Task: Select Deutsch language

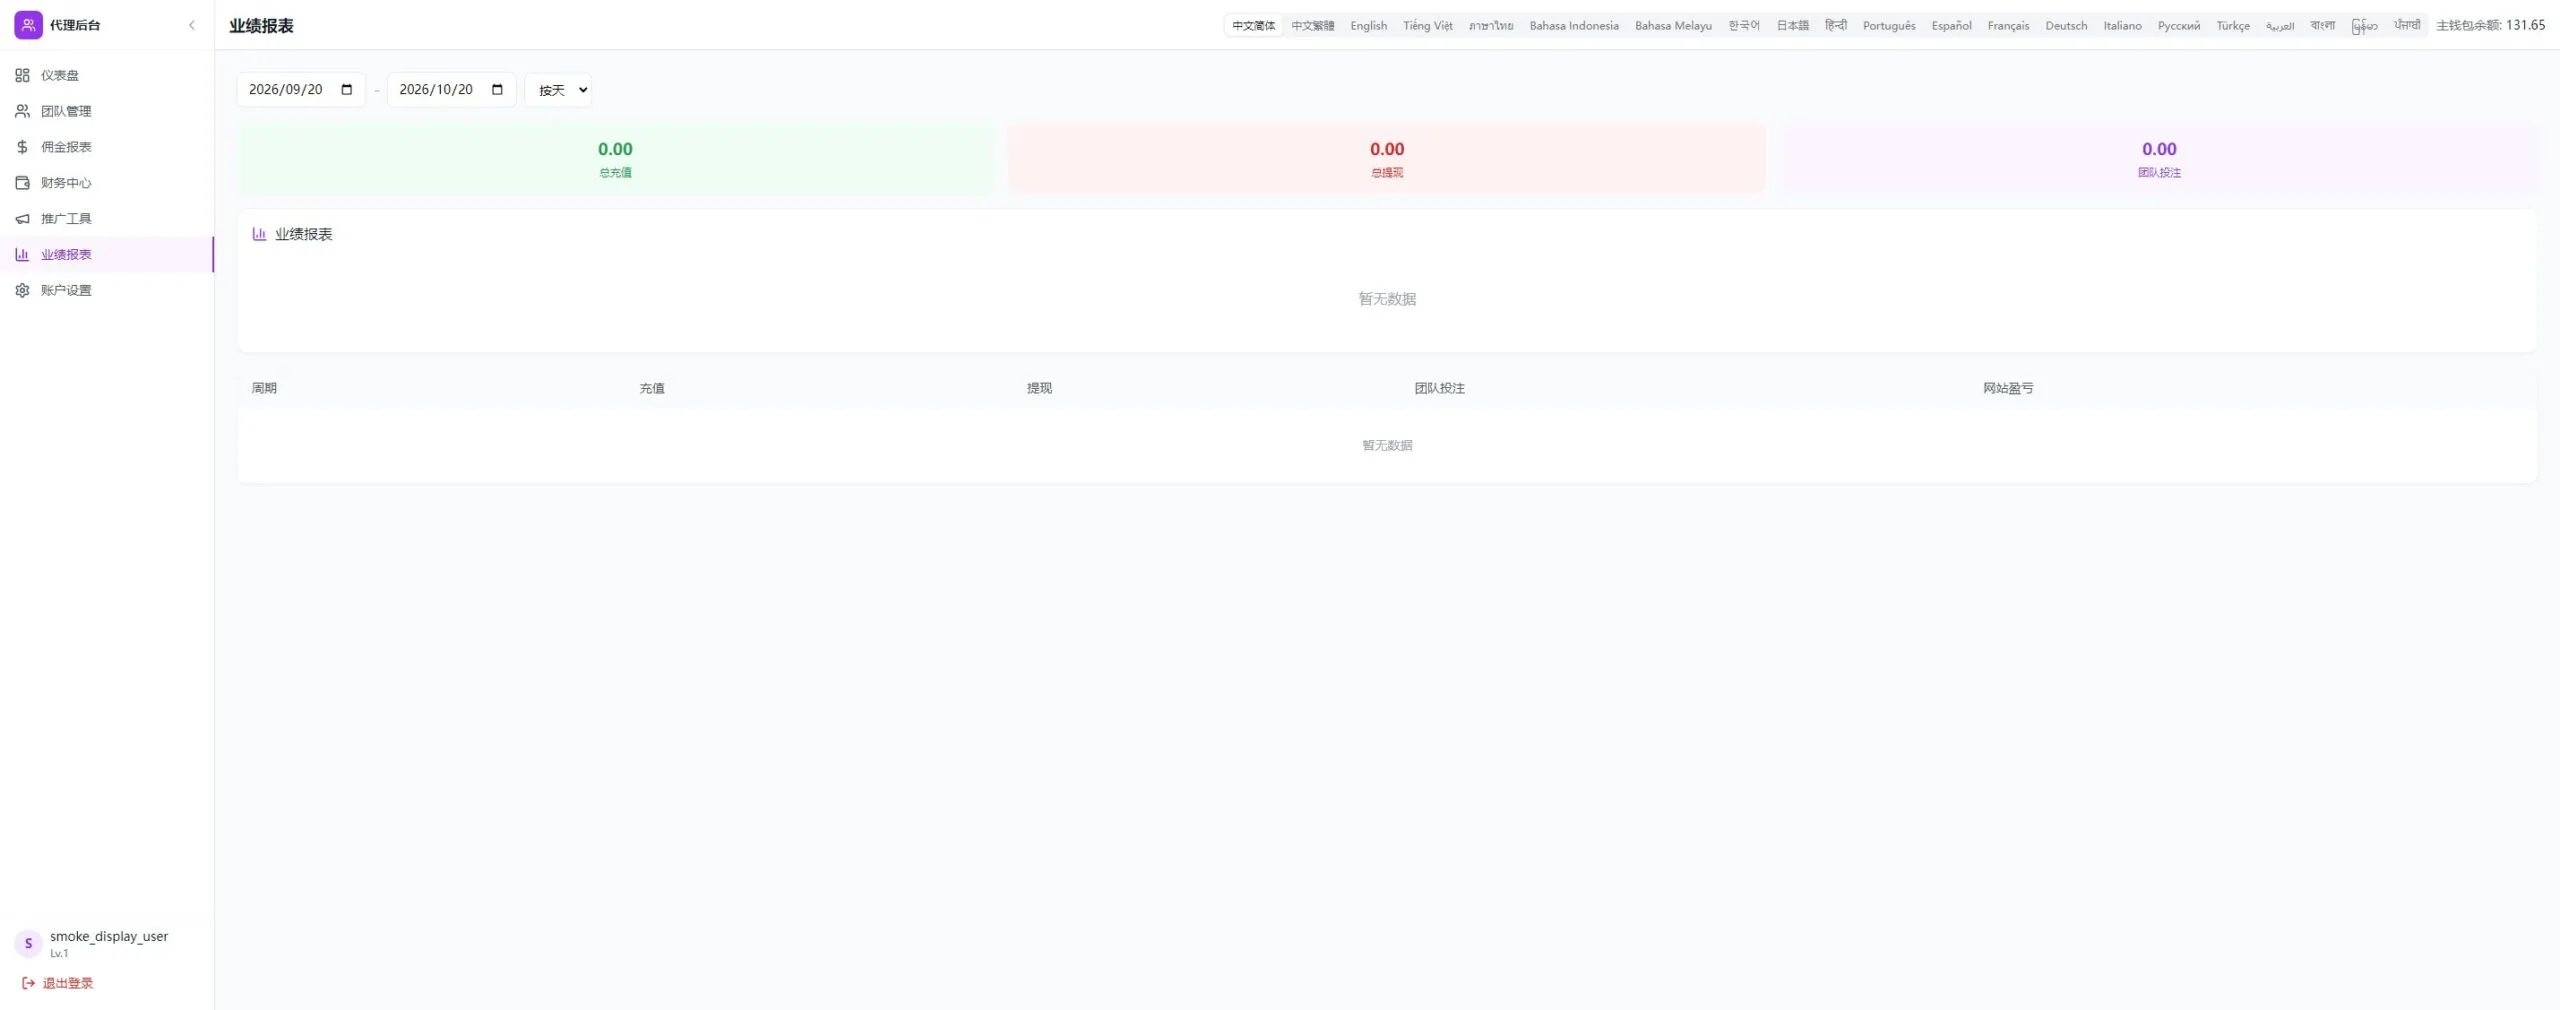Action: click(2066, 25)
